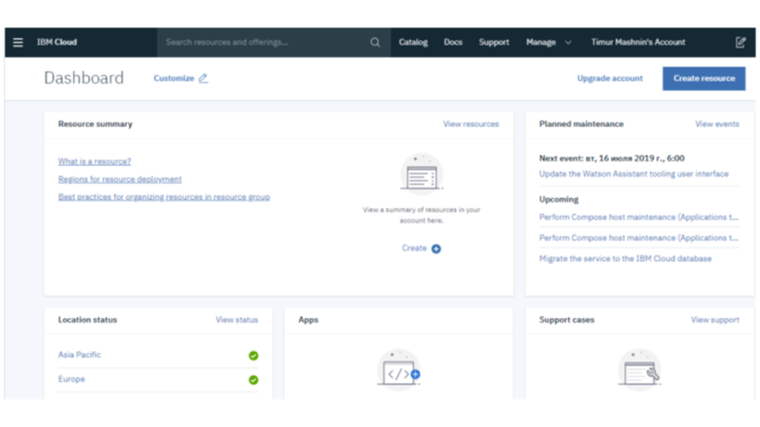
Task: Click the Apps code window illustration
Action: coord(399,370)
